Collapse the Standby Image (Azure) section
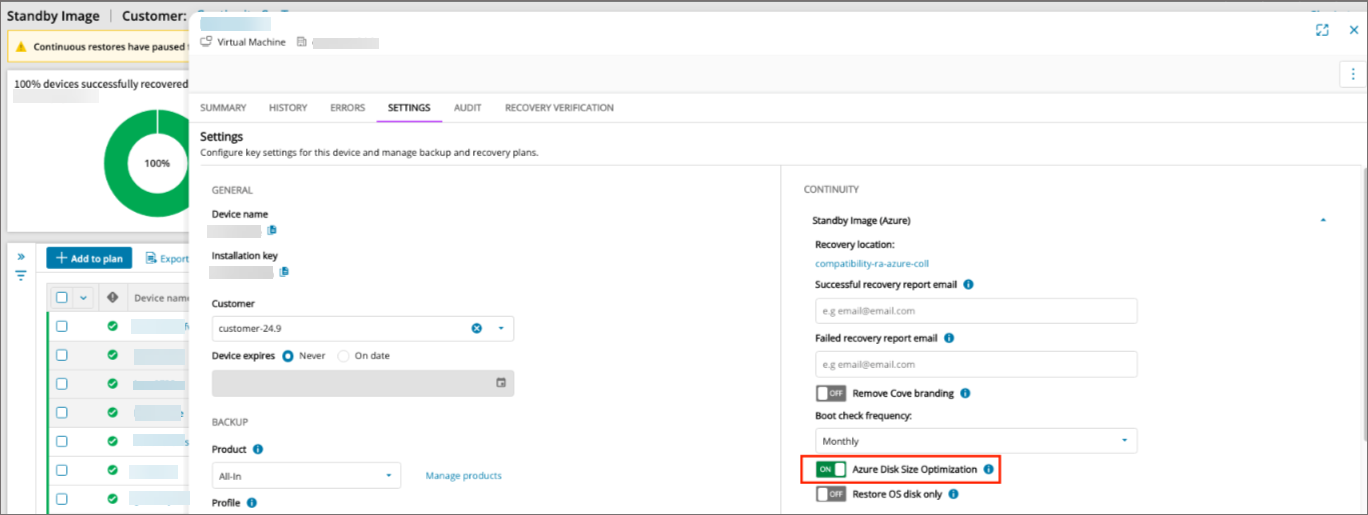The width and height of the screenshot is (1368, 515). tap(1324, 220)
